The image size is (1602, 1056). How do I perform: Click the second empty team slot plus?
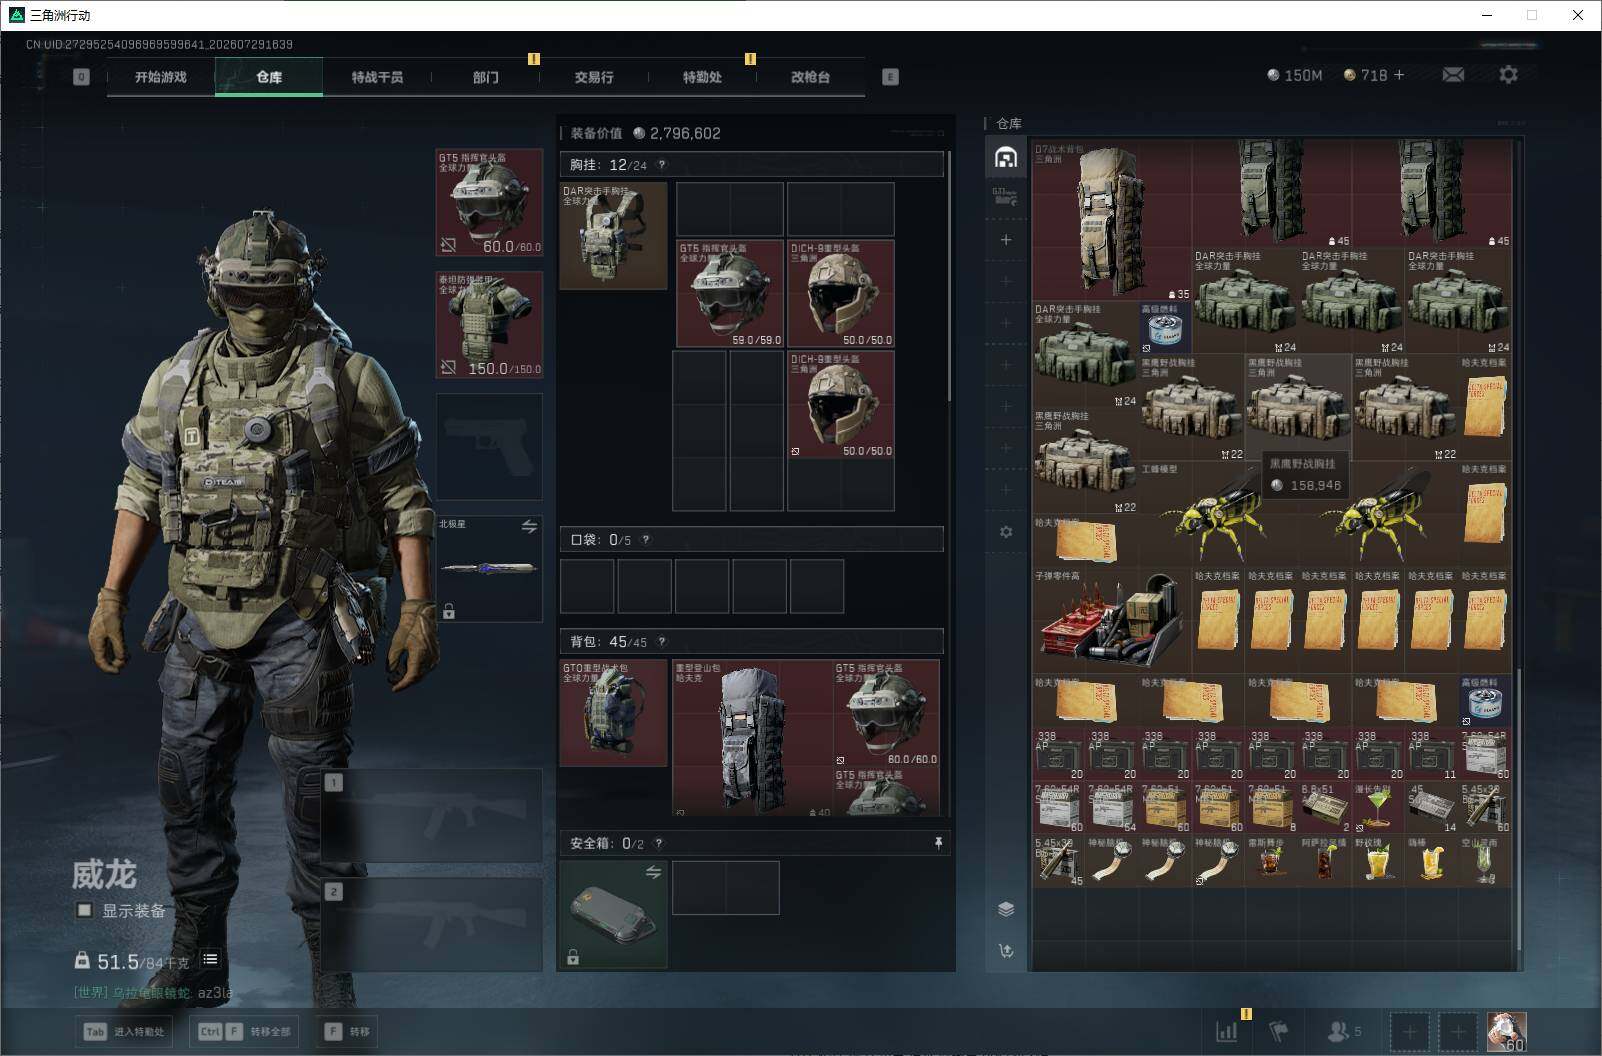pyautogui.click(x=1458, y=1031)
